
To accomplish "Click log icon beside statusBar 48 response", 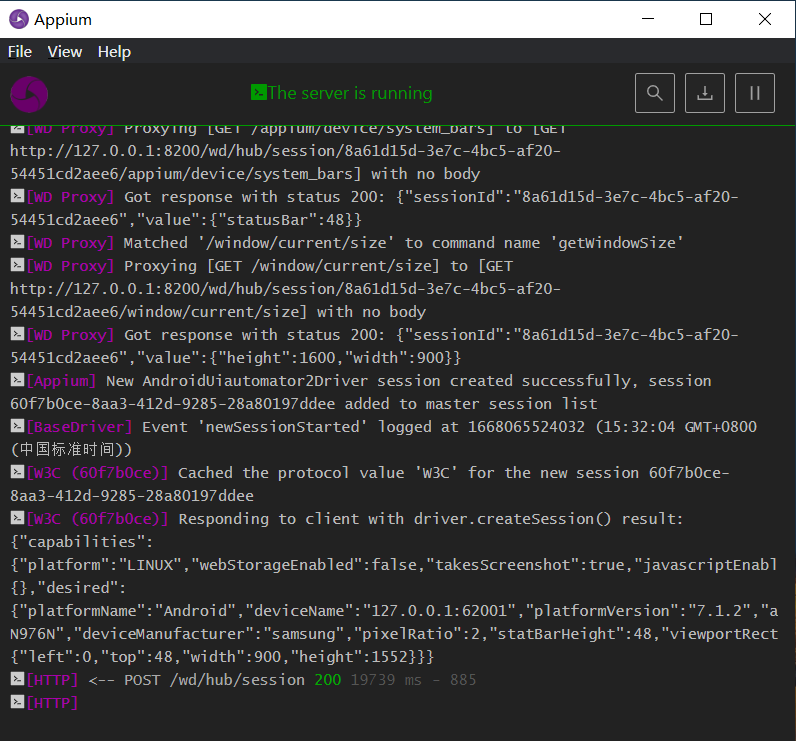I will click(17, 196).
